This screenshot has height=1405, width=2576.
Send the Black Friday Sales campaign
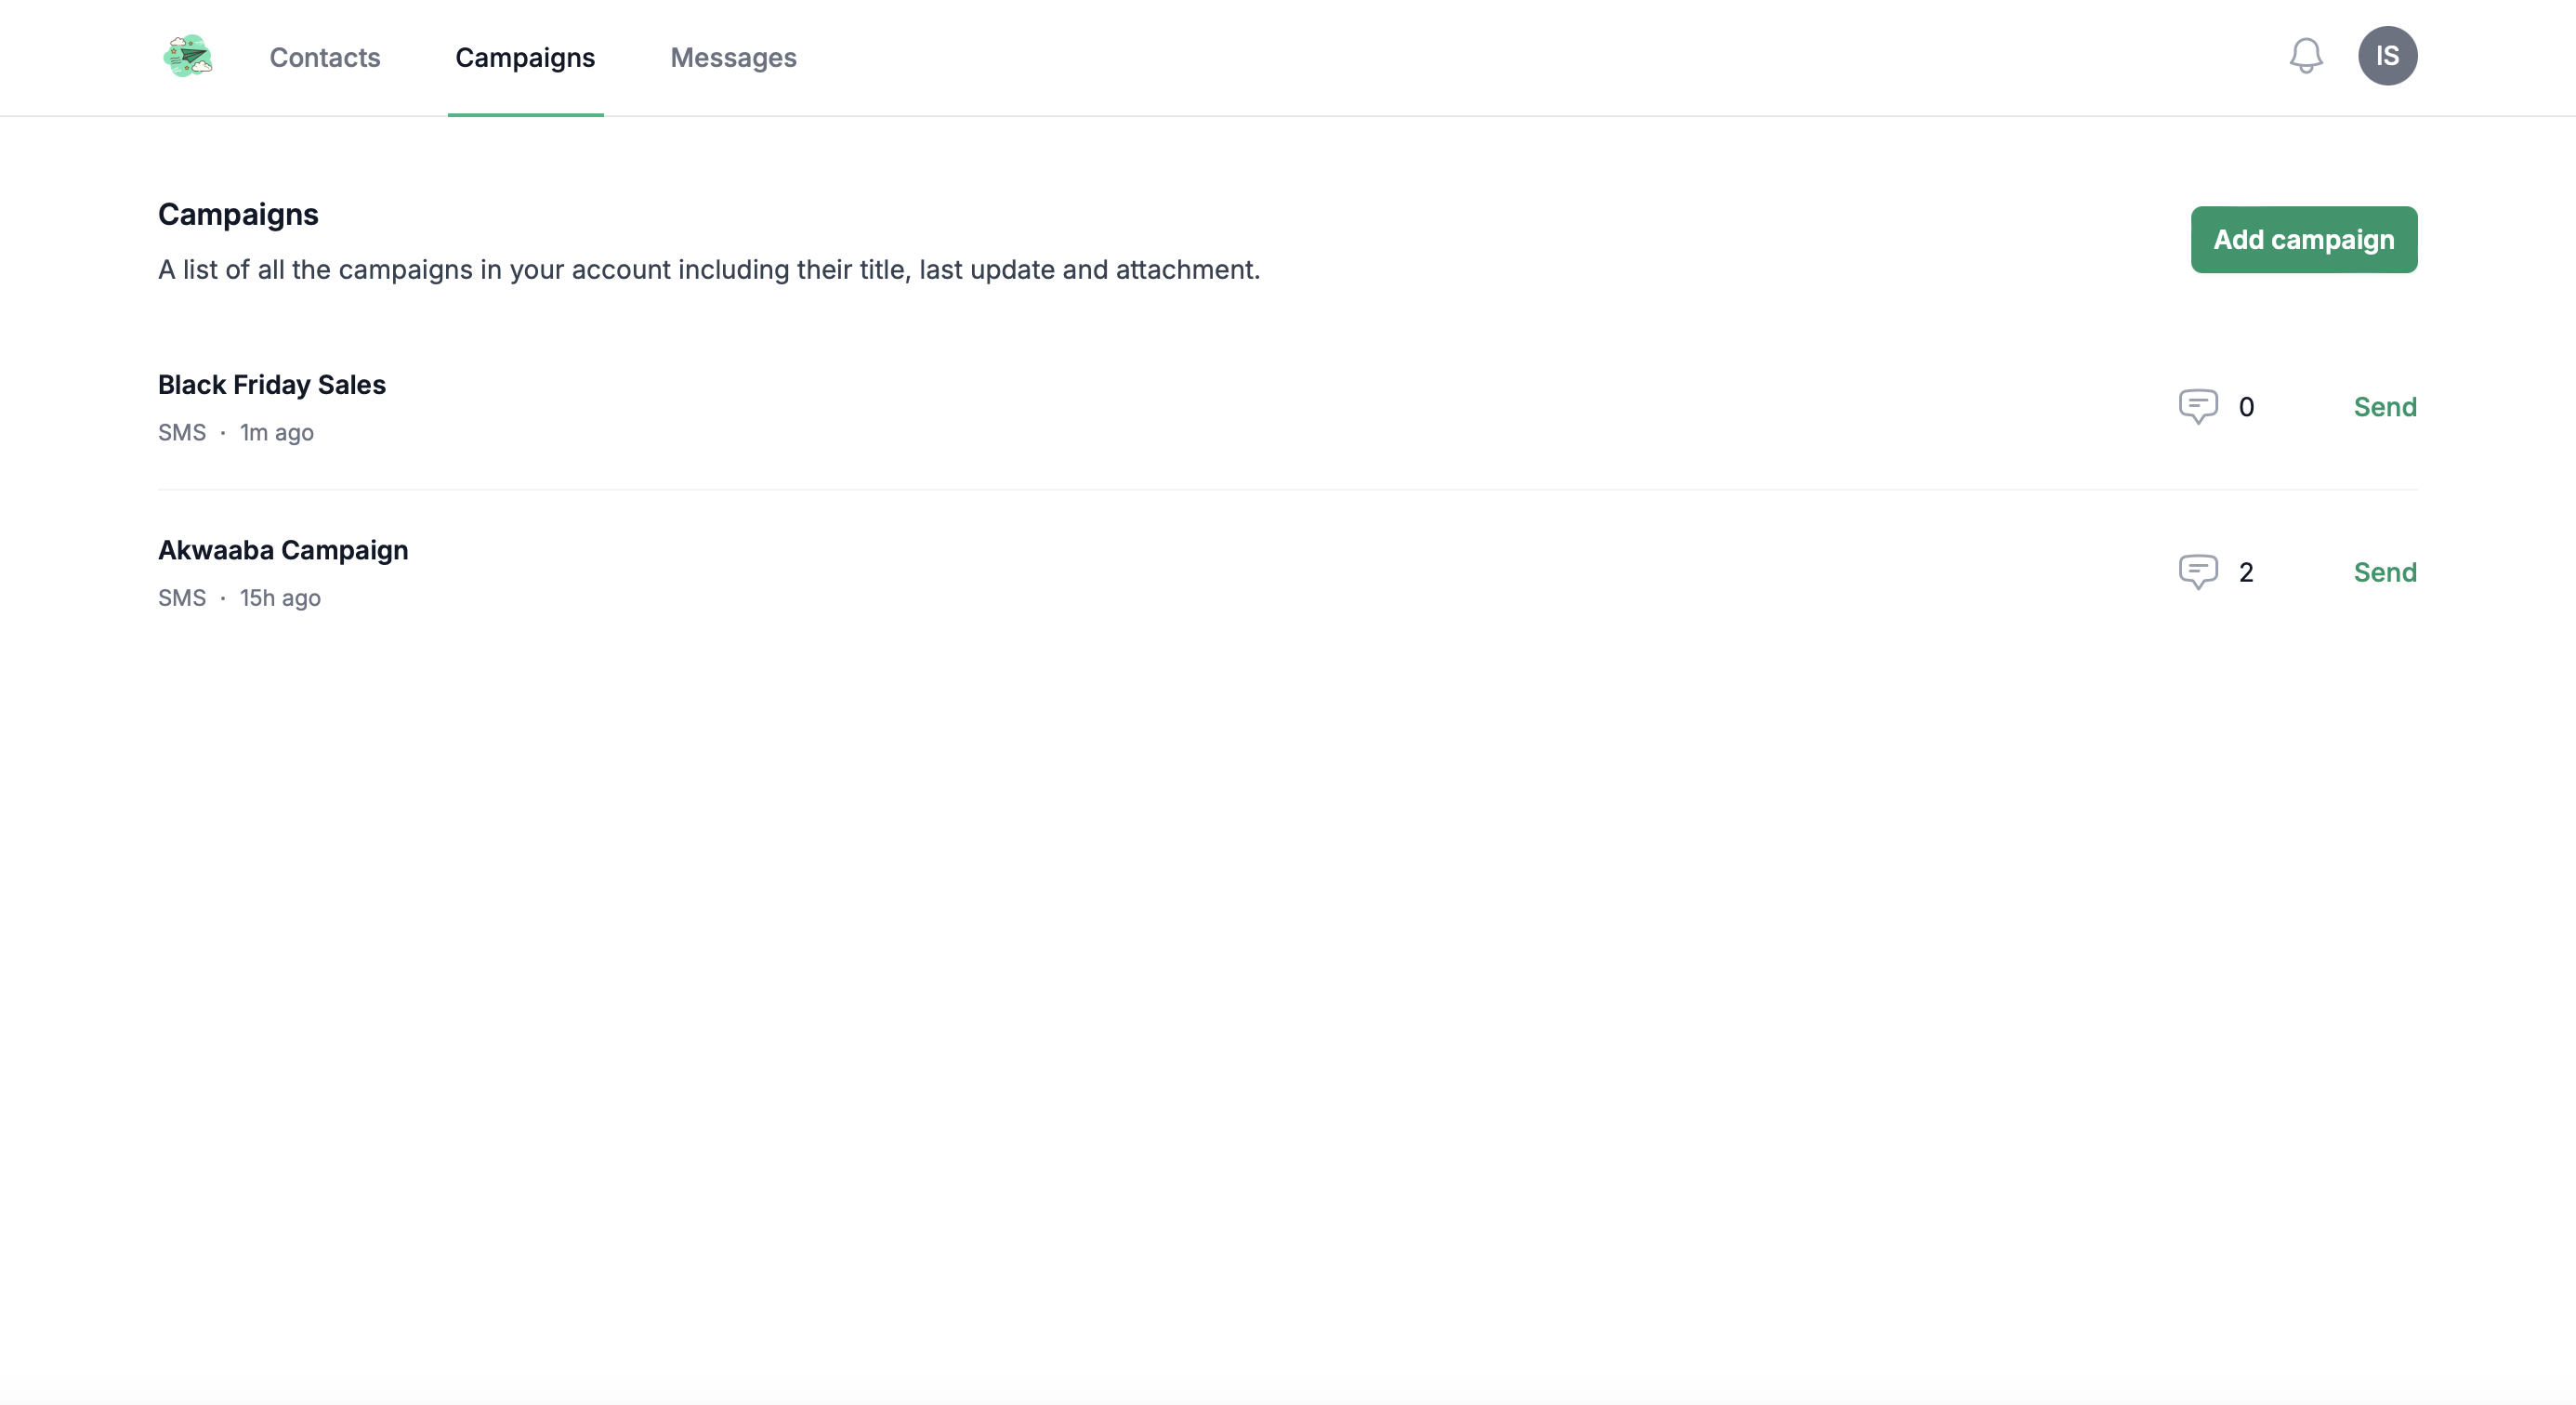pos(2384,406)
